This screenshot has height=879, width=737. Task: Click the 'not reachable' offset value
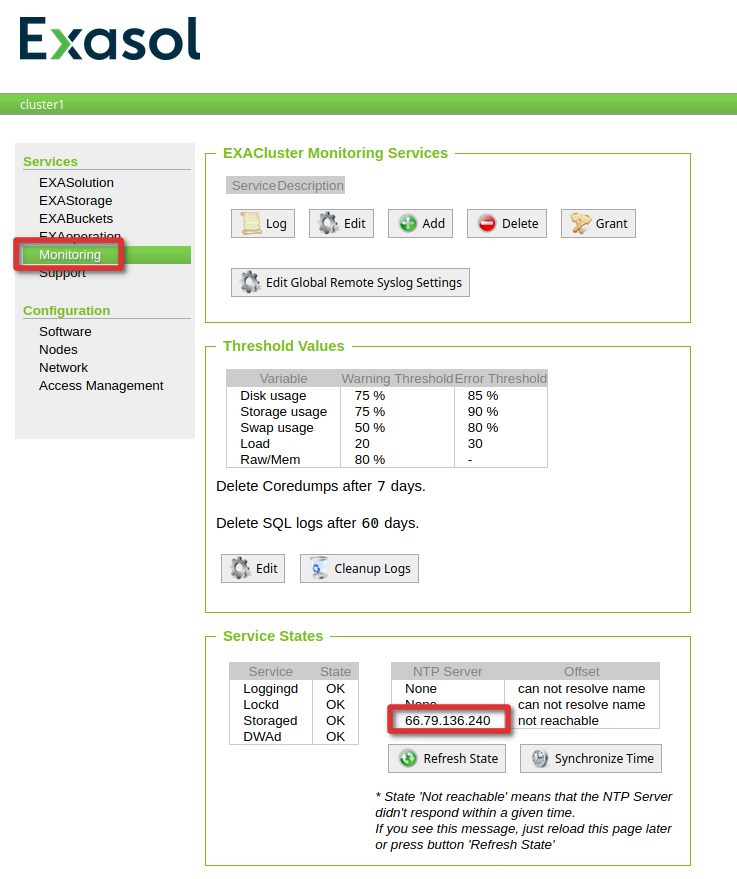[x=558, y=720]
